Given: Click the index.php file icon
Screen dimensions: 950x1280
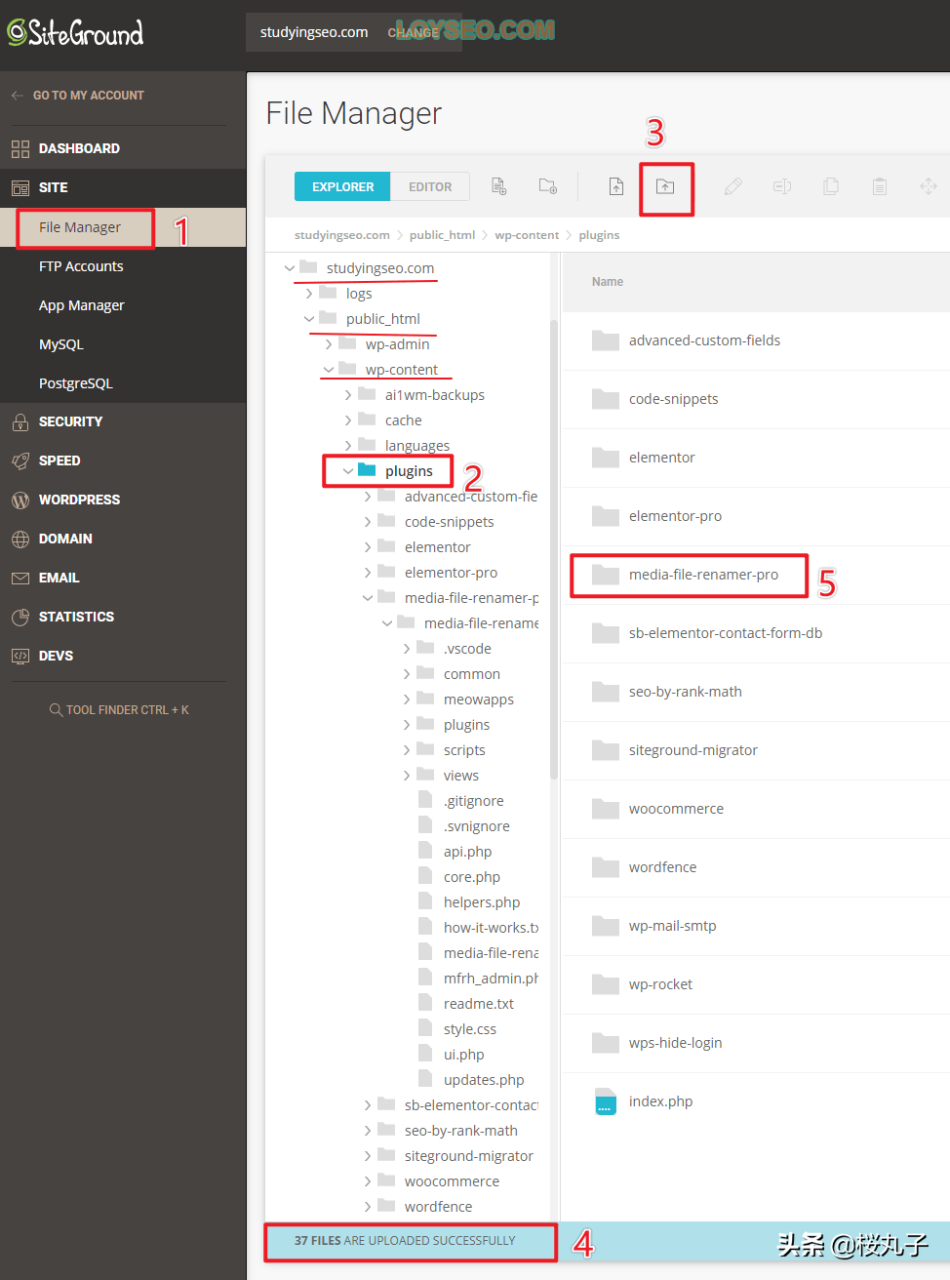Looking at the screenshot, I should (605, 1102).
